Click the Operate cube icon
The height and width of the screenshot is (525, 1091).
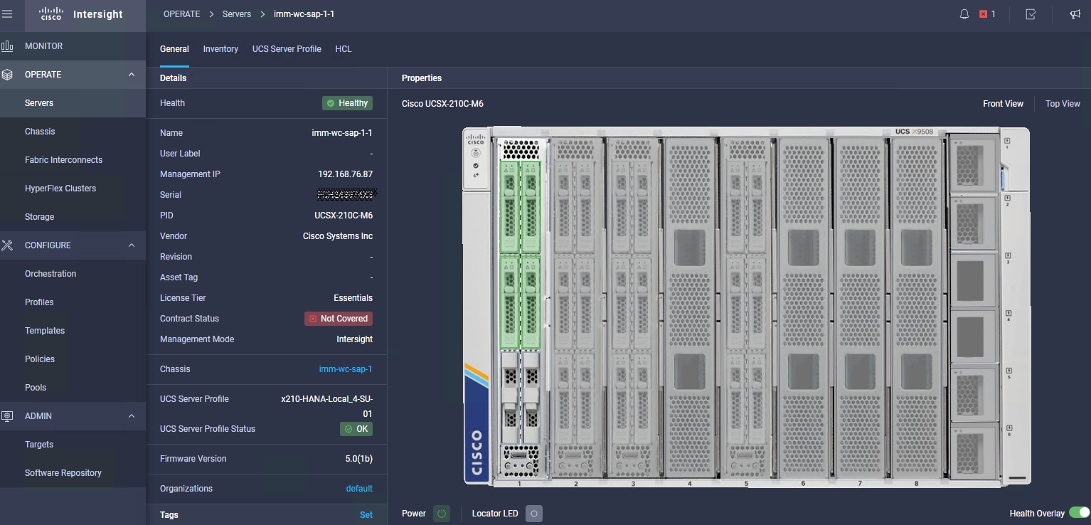click(x=7, y=74)
